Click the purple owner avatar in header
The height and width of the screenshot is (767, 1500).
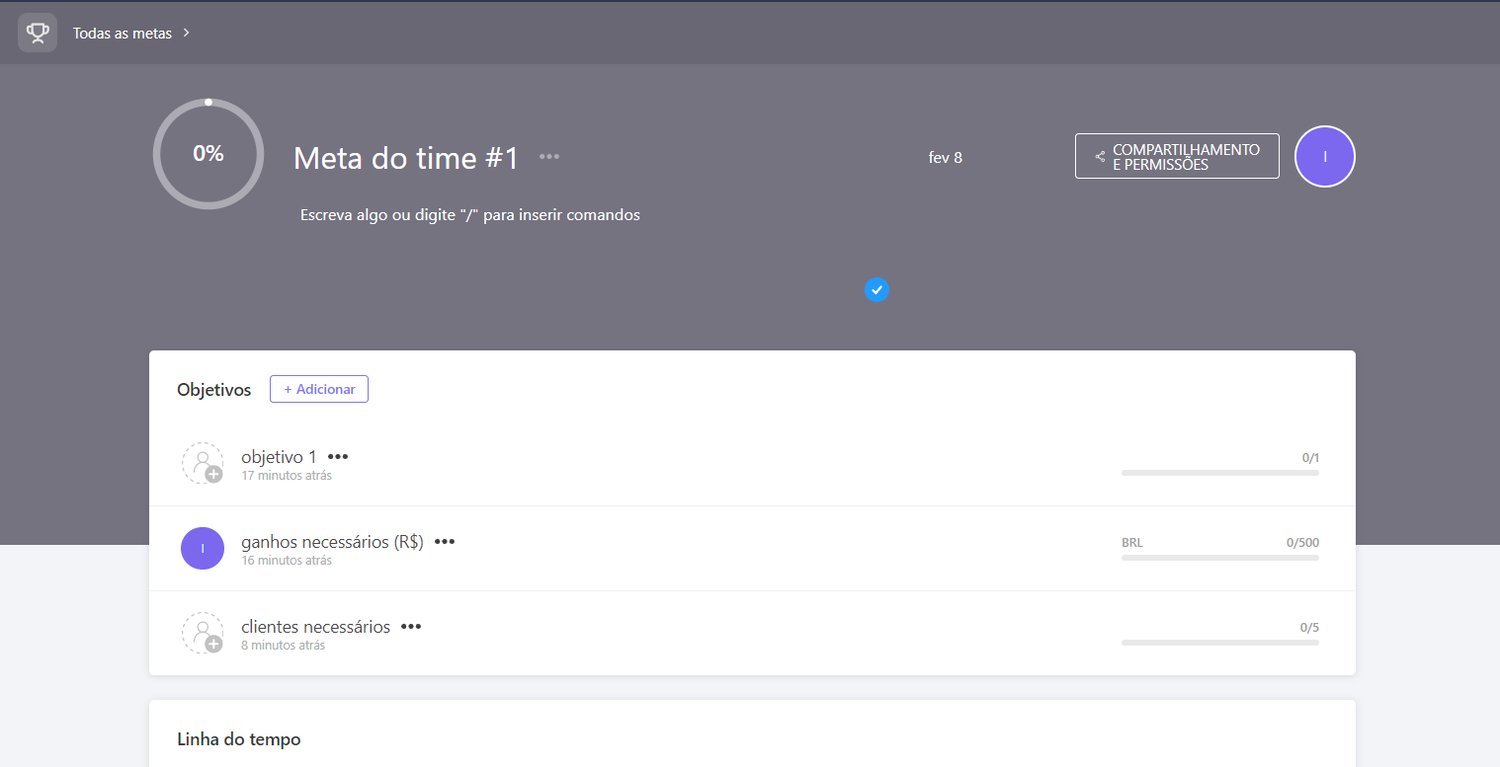click(1324, 156)
